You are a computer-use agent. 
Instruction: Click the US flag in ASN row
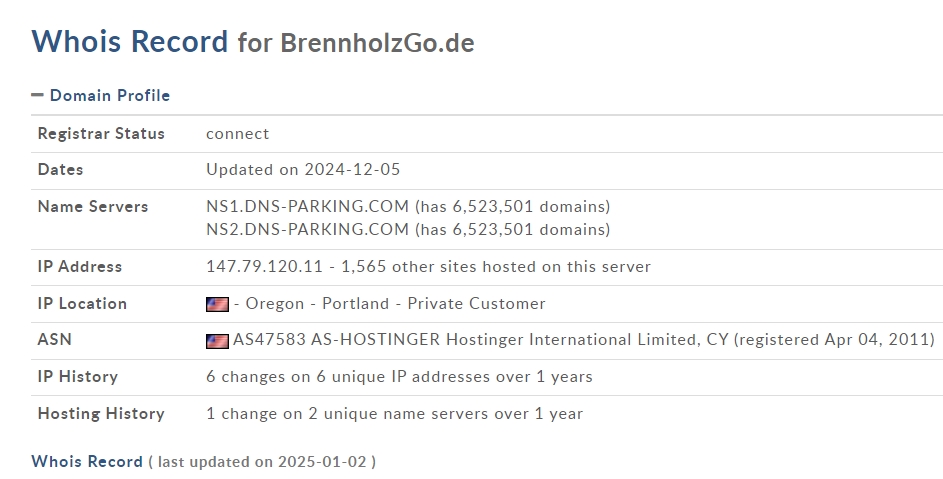[x=217, y=341]
